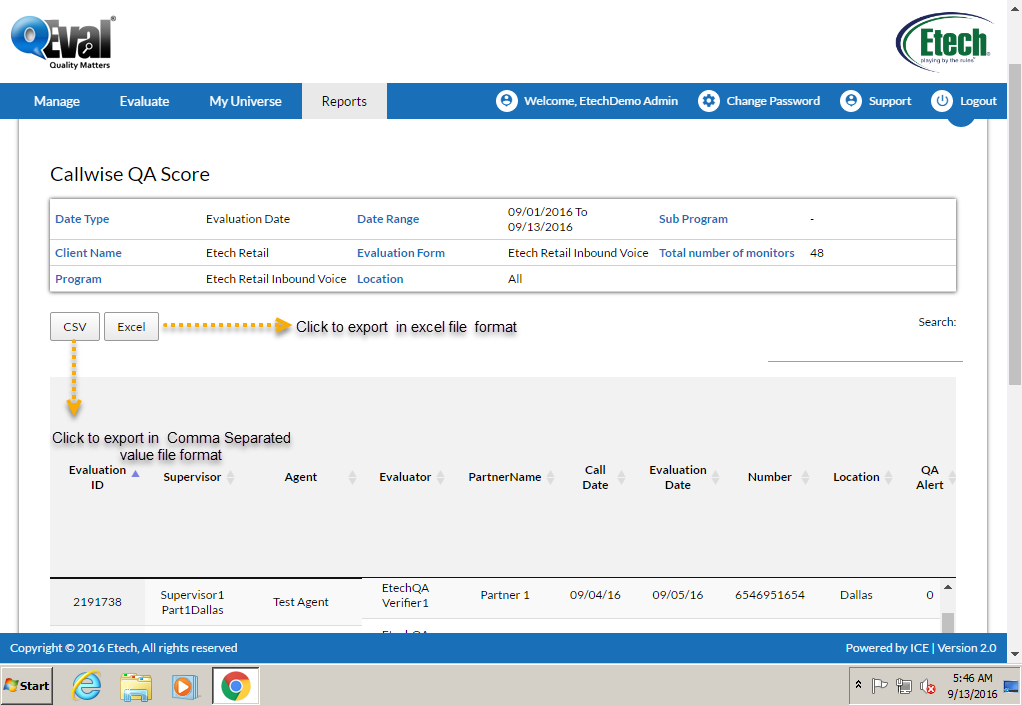This screenshot has width=1022, height=706.
Task: Click the Etech logo
Action: click(x=944, y=42)
